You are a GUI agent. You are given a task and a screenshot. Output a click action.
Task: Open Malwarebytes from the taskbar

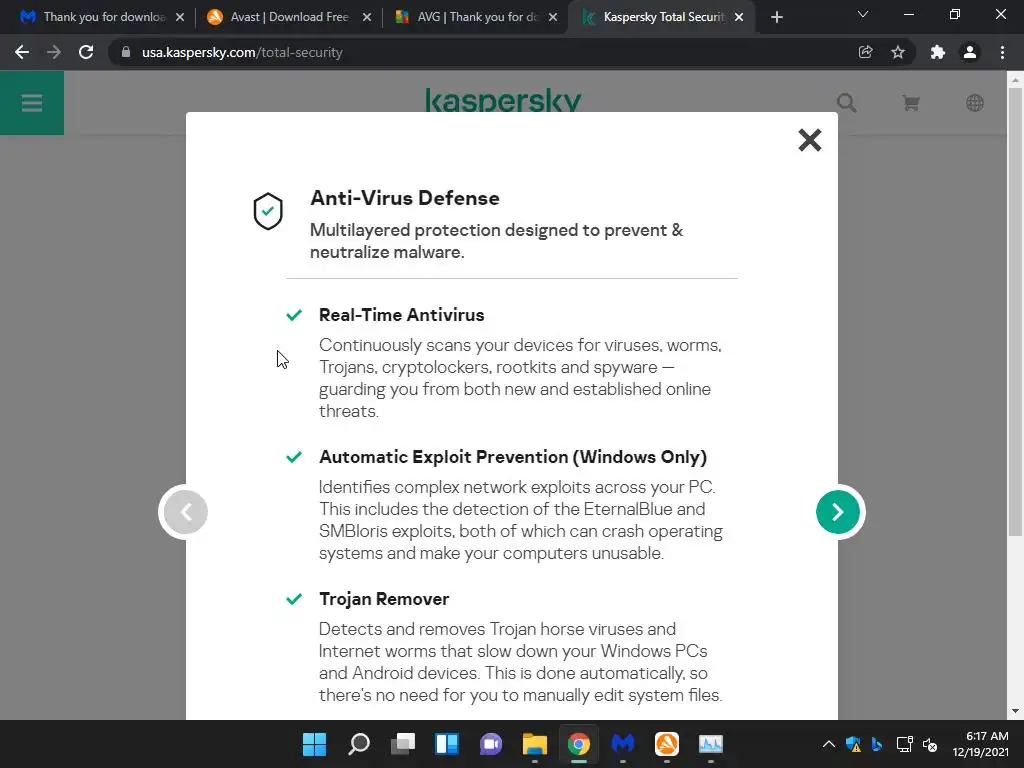pos(623,744)
